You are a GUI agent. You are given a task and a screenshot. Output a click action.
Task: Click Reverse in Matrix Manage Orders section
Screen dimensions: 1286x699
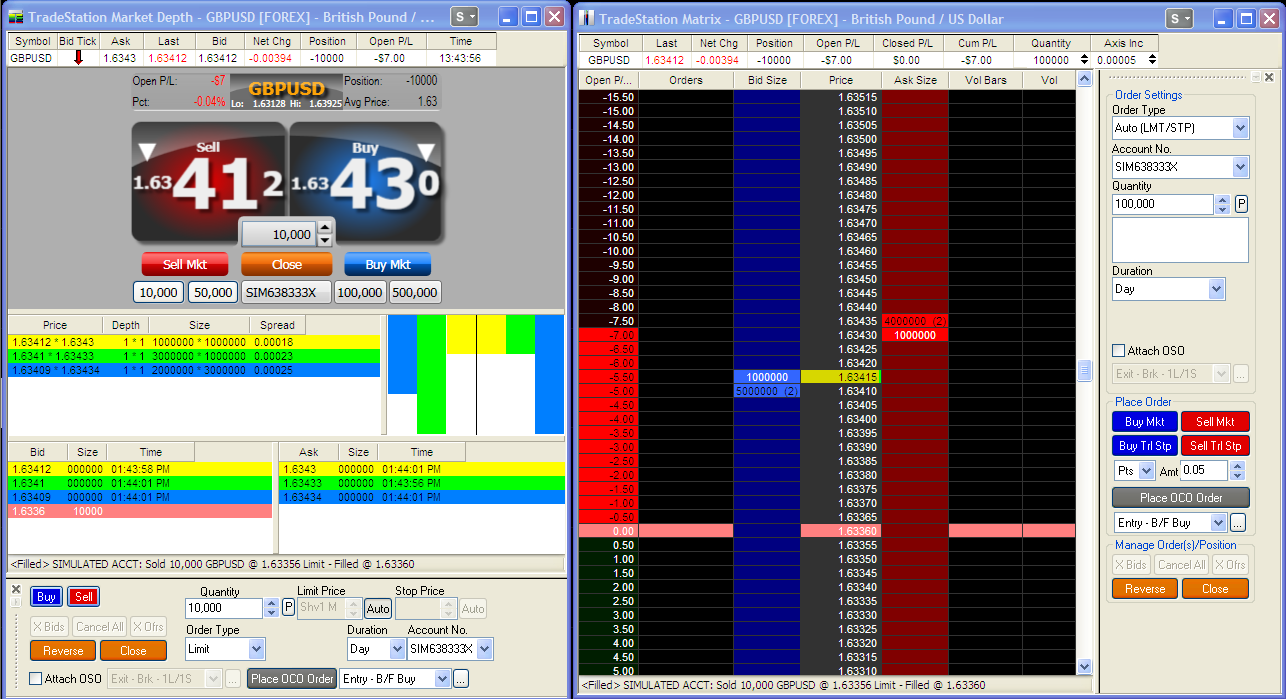pyautogui.click(x=1145, y=588)
